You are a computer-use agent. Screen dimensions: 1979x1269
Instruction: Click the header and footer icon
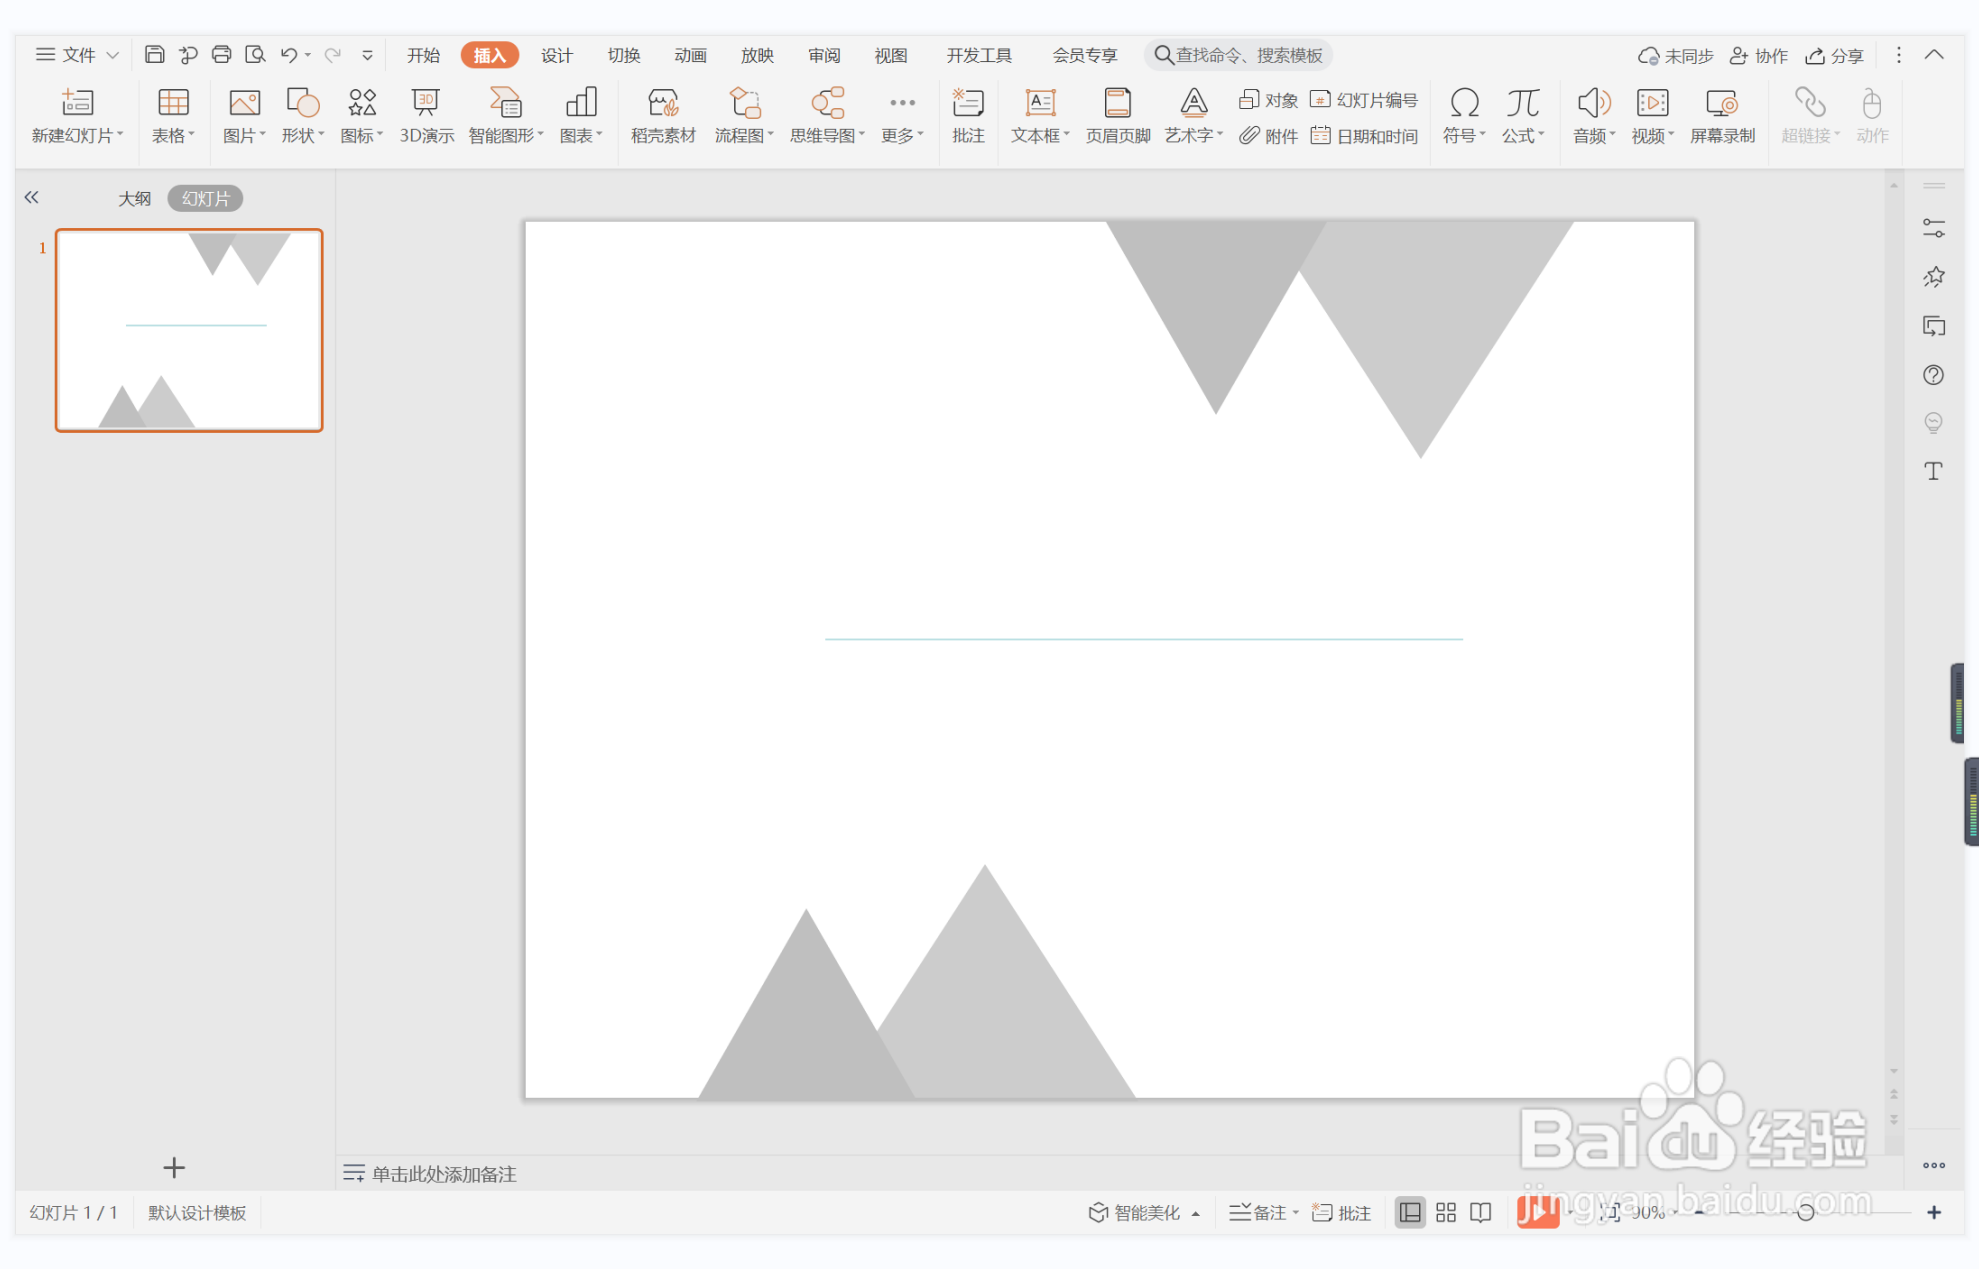tap(1117, 116)
